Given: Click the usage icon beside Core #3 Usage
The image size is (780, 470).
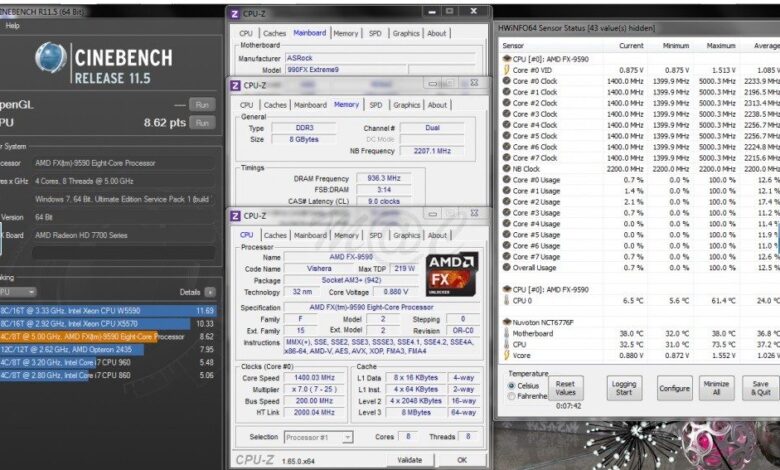Looking at the screenshot, I should click(x=507, y=212).
